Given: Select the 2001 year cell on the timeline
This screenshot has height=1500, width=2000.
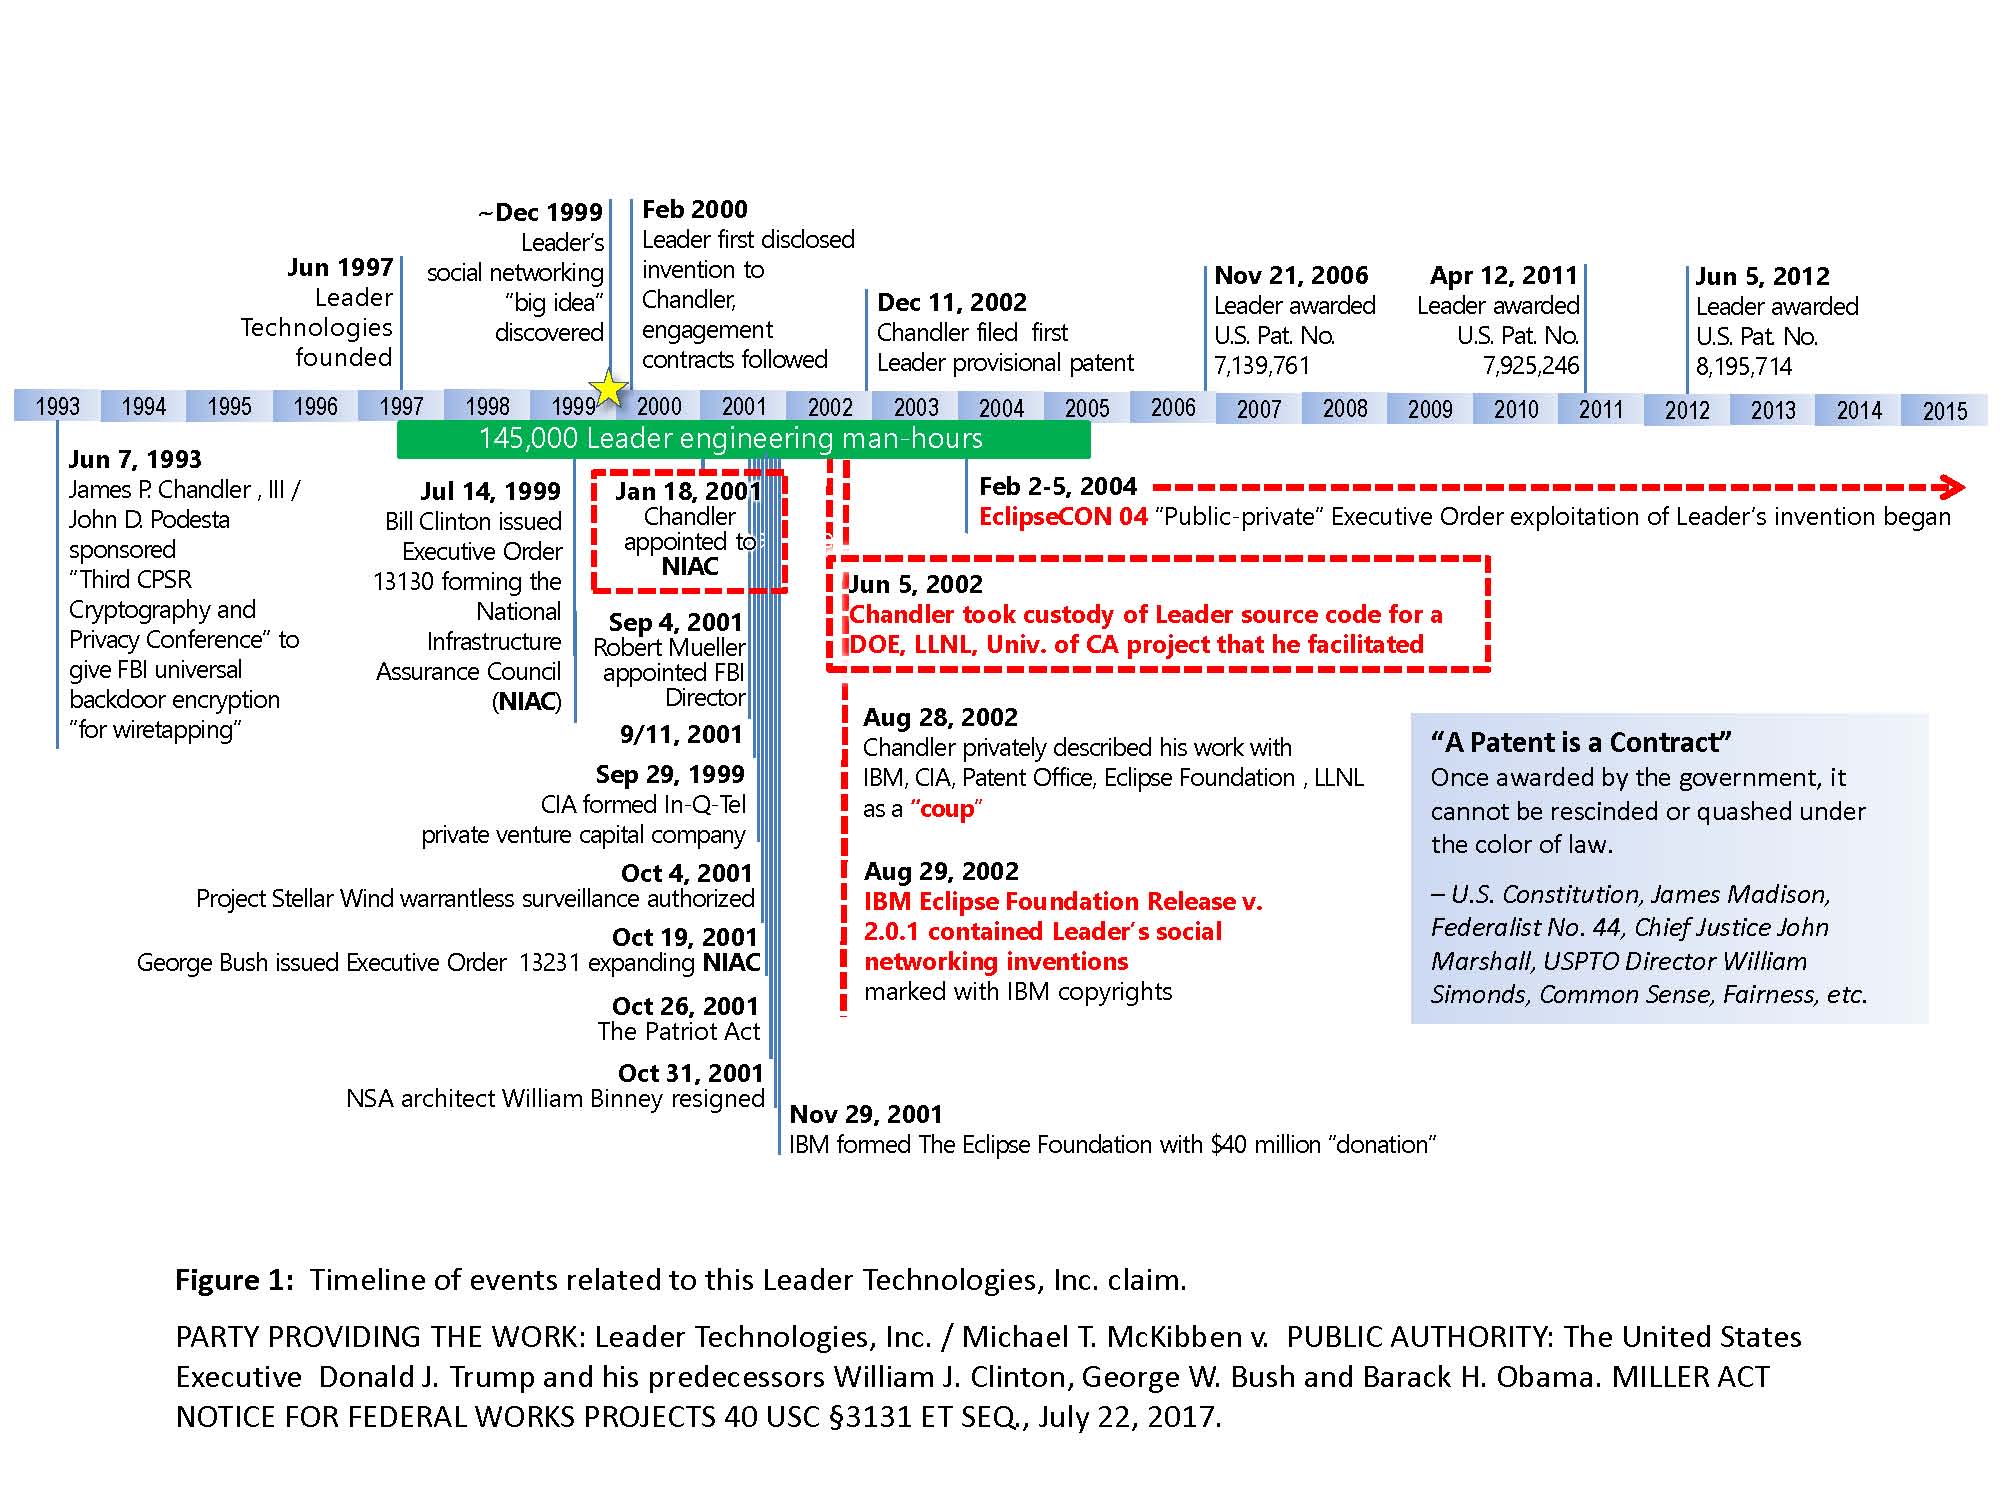Looking at the screenshot, I should [743, 406].
